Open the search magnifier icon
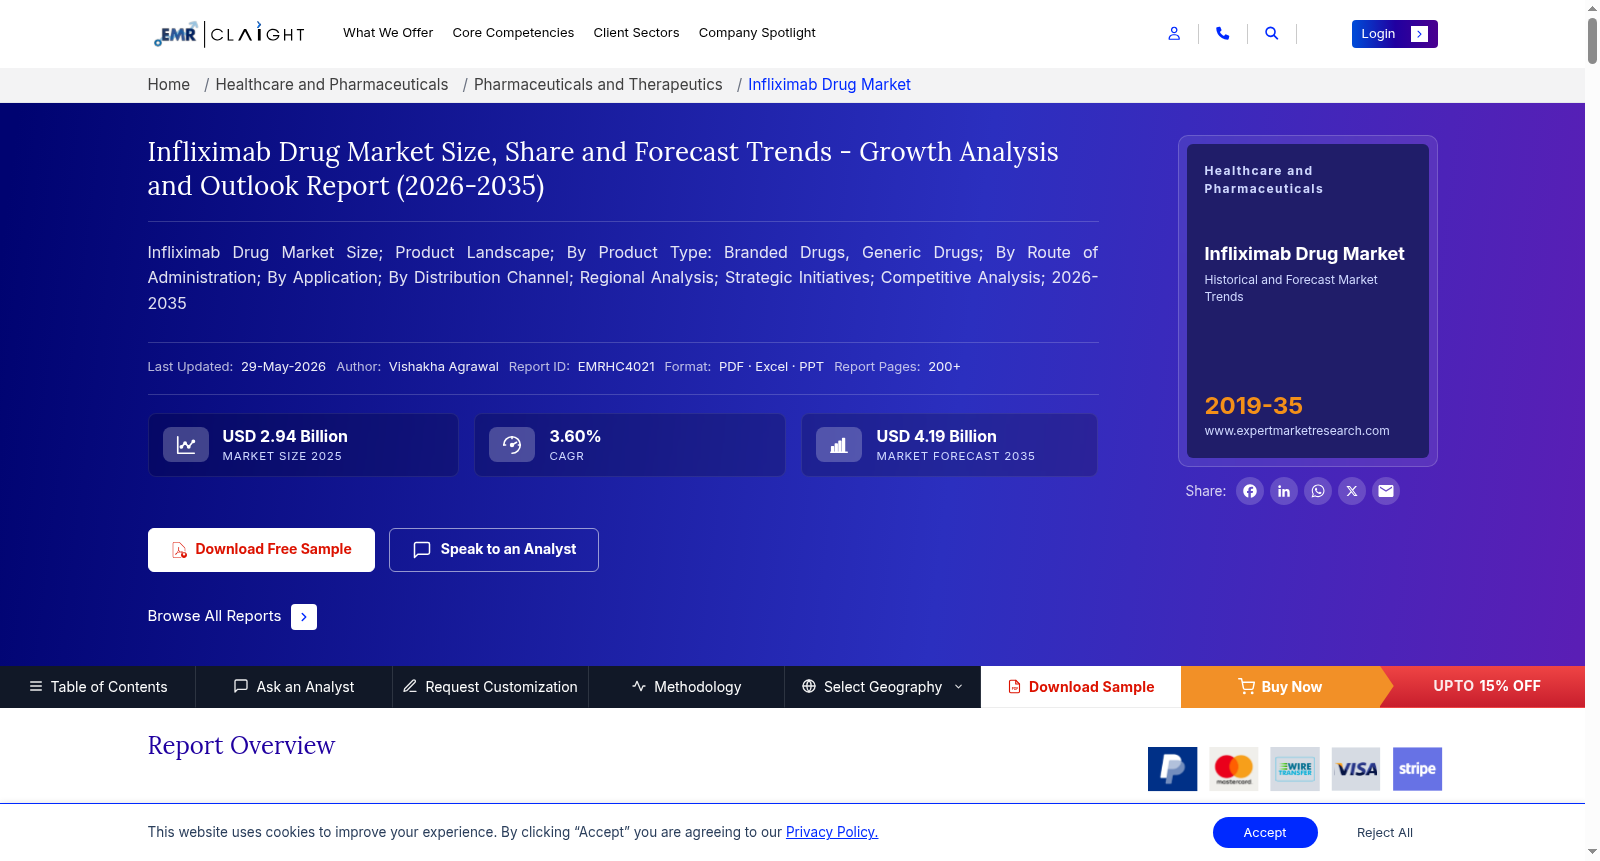1600x861 pixels. tap(1271, 33)
